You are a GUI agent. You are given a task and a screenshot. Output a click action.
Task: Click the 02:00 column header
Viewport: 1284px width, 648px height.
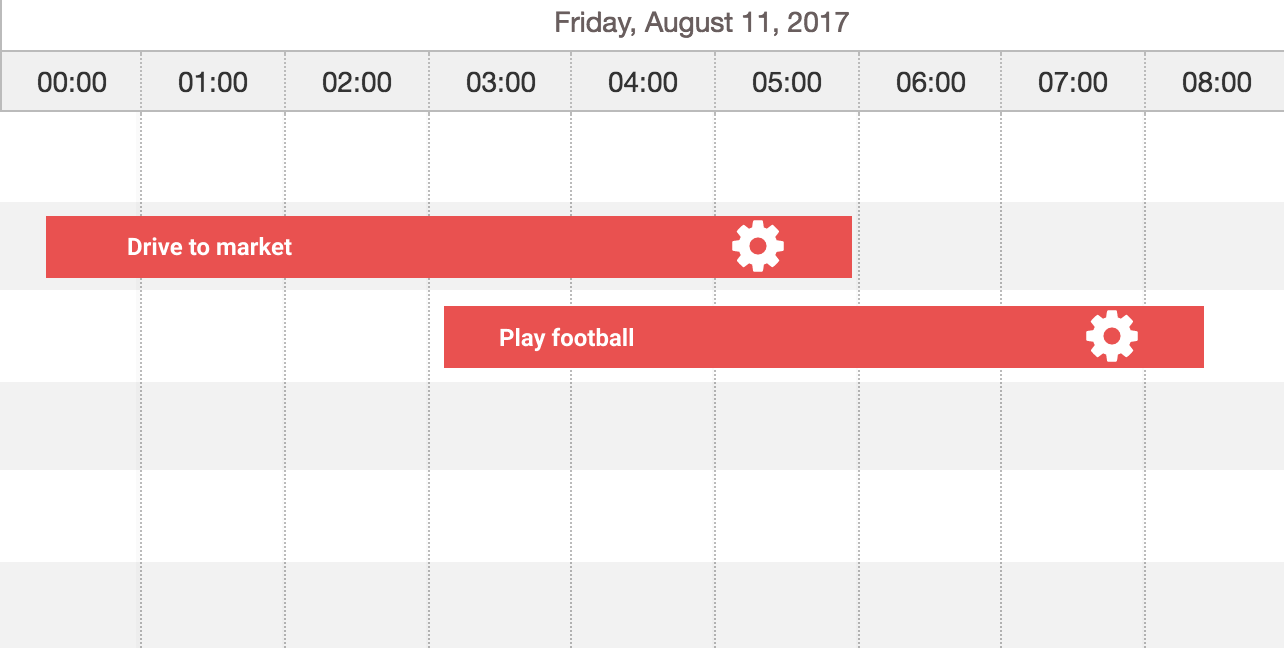pos(357,83)
